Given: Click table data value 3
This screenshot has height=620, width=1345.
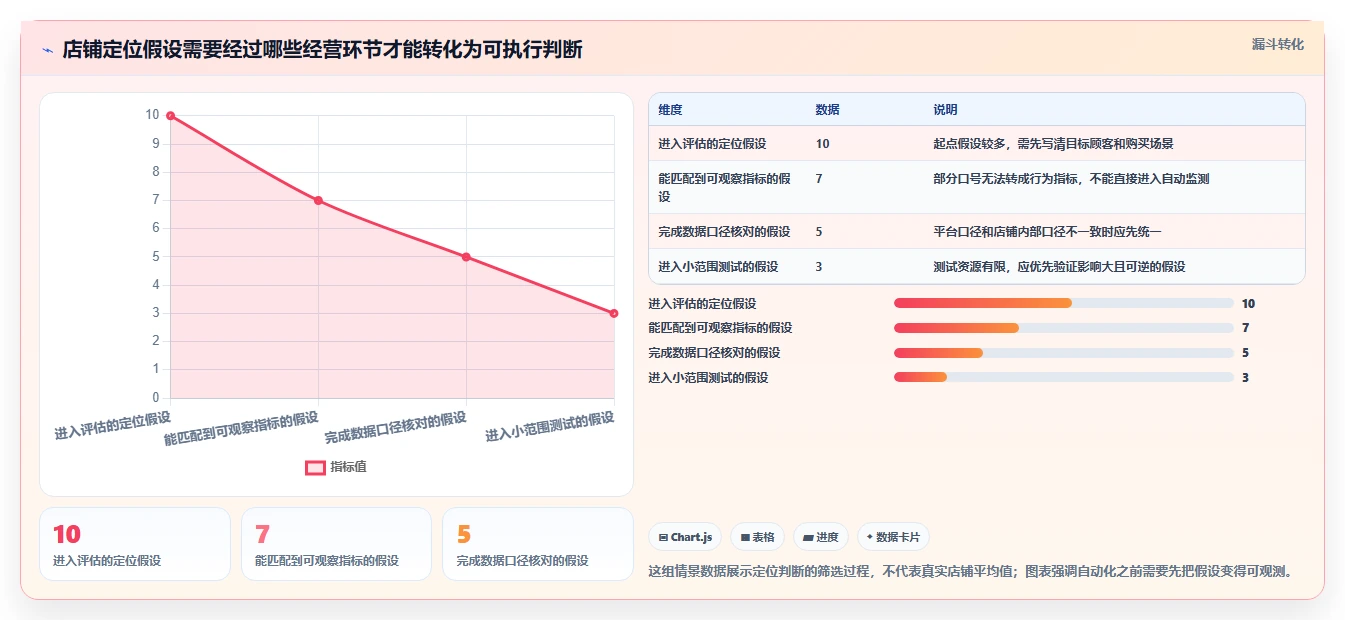Looking at the screenshot, I should [819, 267].
